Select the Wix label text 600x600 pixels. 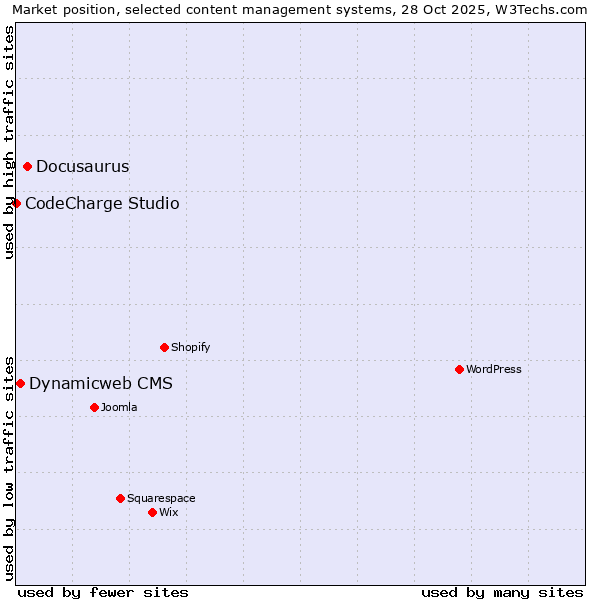point(169,513)
